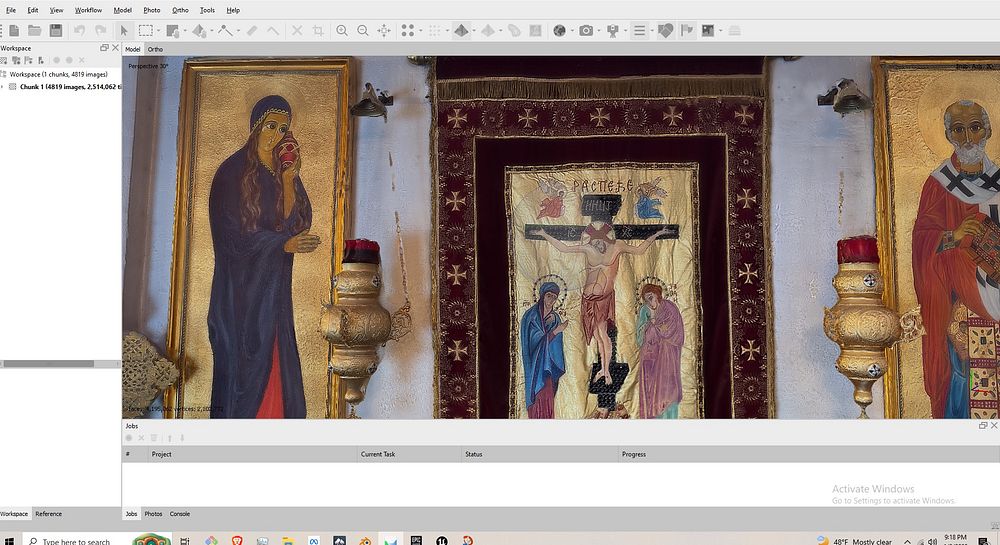
Task: Select the Rectangle Selection tool
Action: pyautogui.click(x=145, y=31)
